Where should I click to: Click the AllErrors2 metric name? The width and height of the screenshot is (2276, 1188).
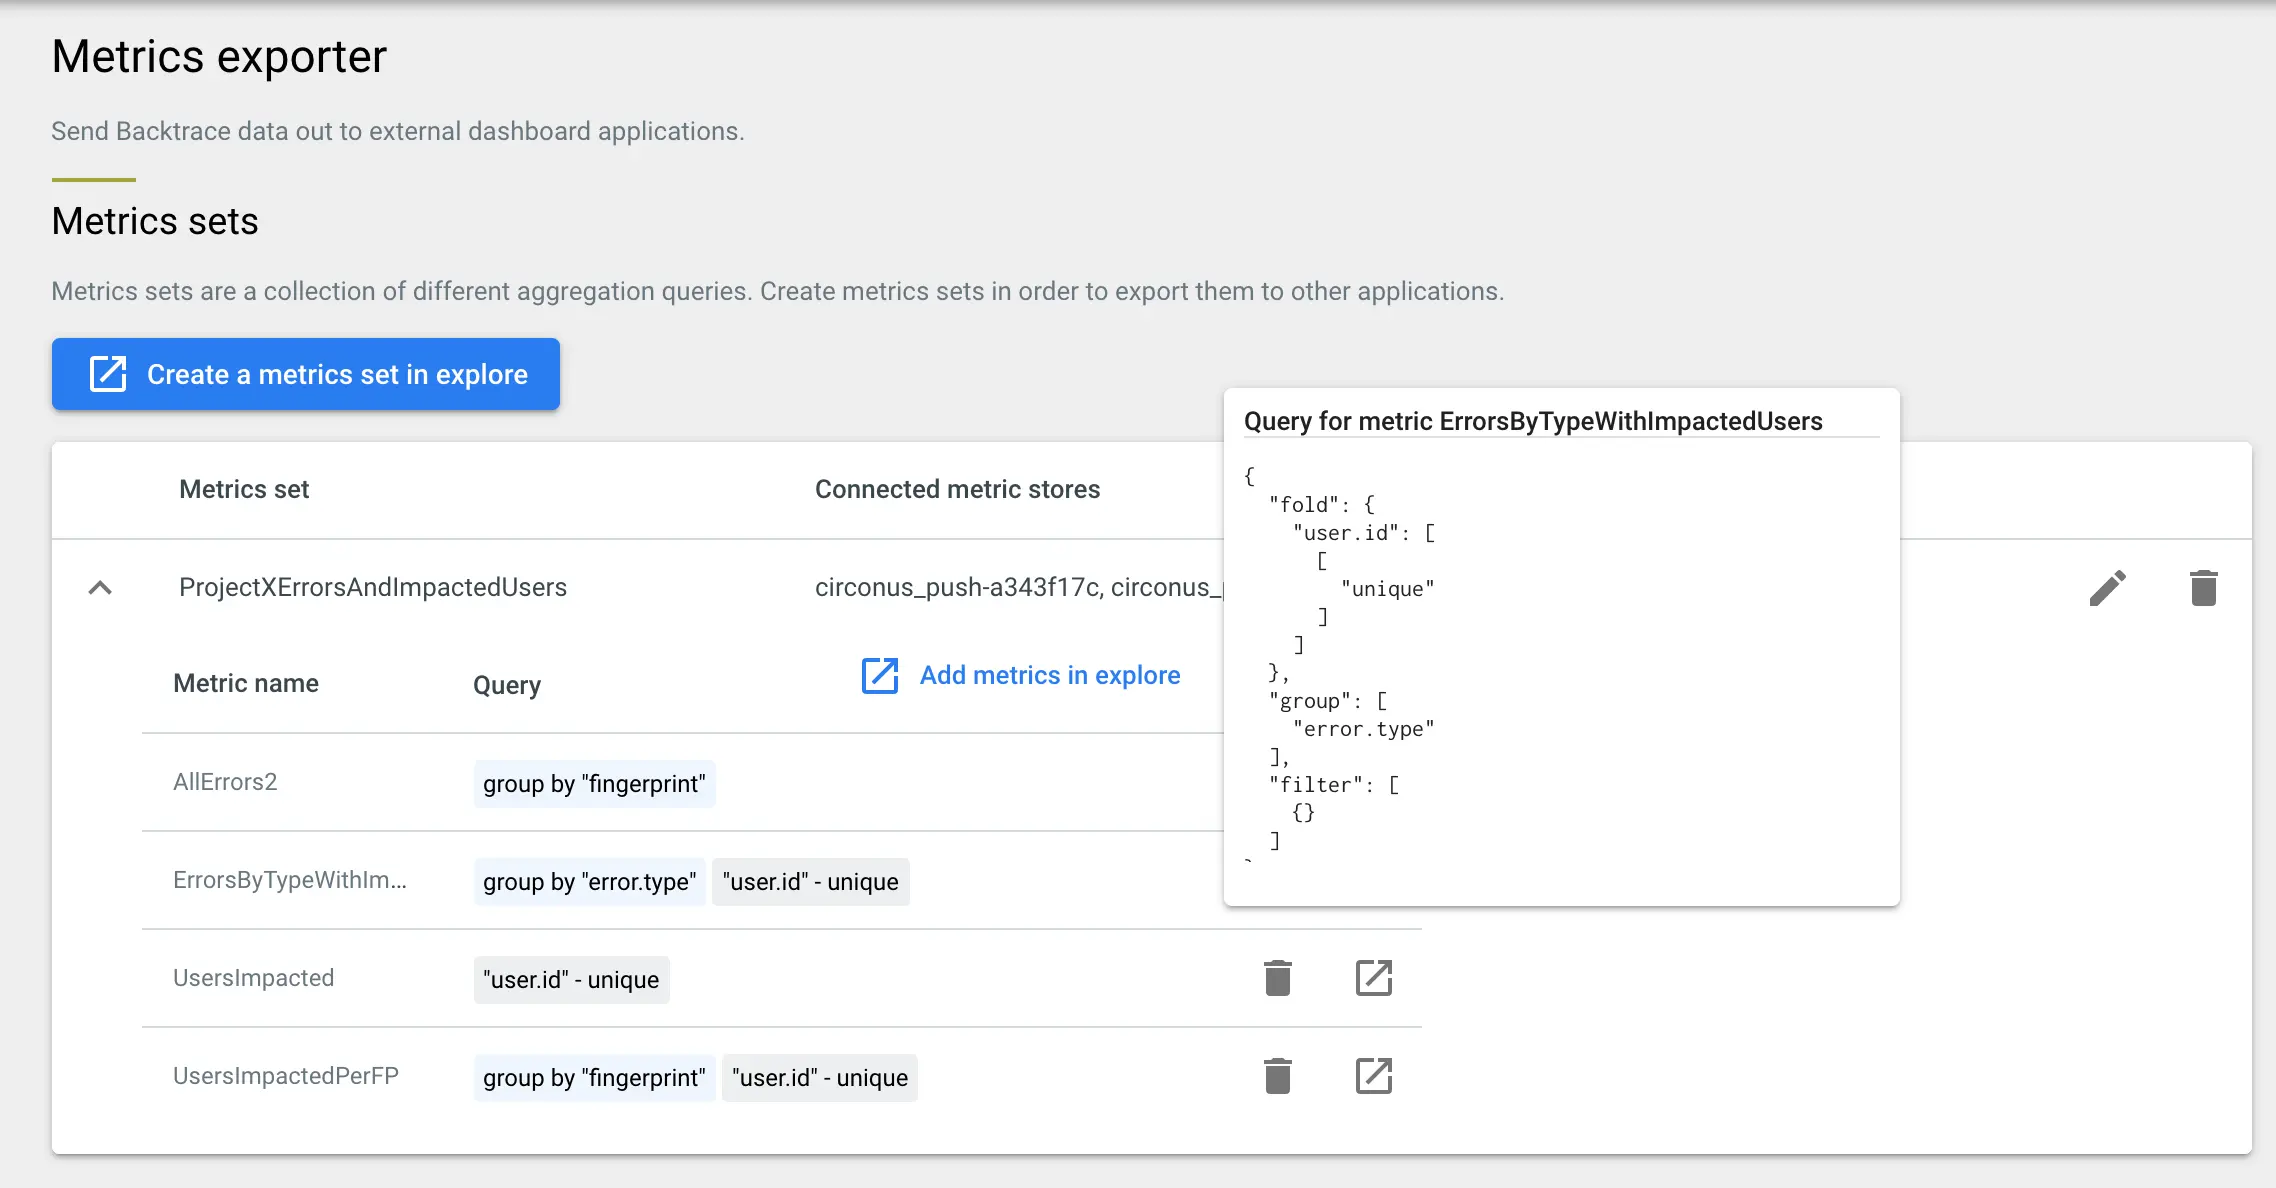[x=225, y=782]
